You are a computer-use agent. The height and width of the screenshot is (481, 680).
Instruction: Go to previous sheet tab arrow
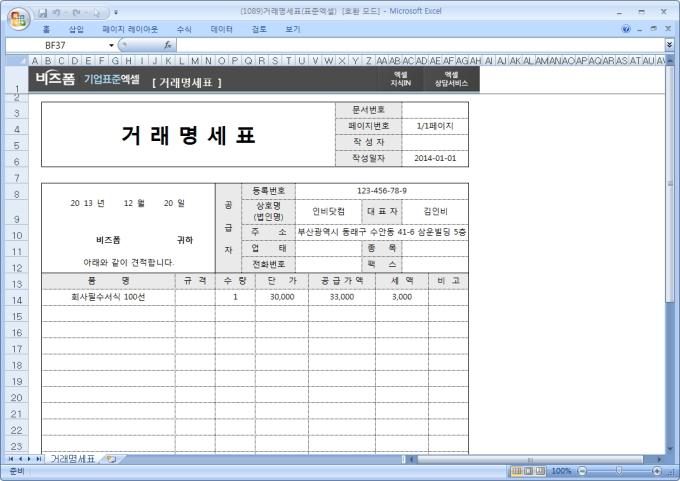pos(20,459)
